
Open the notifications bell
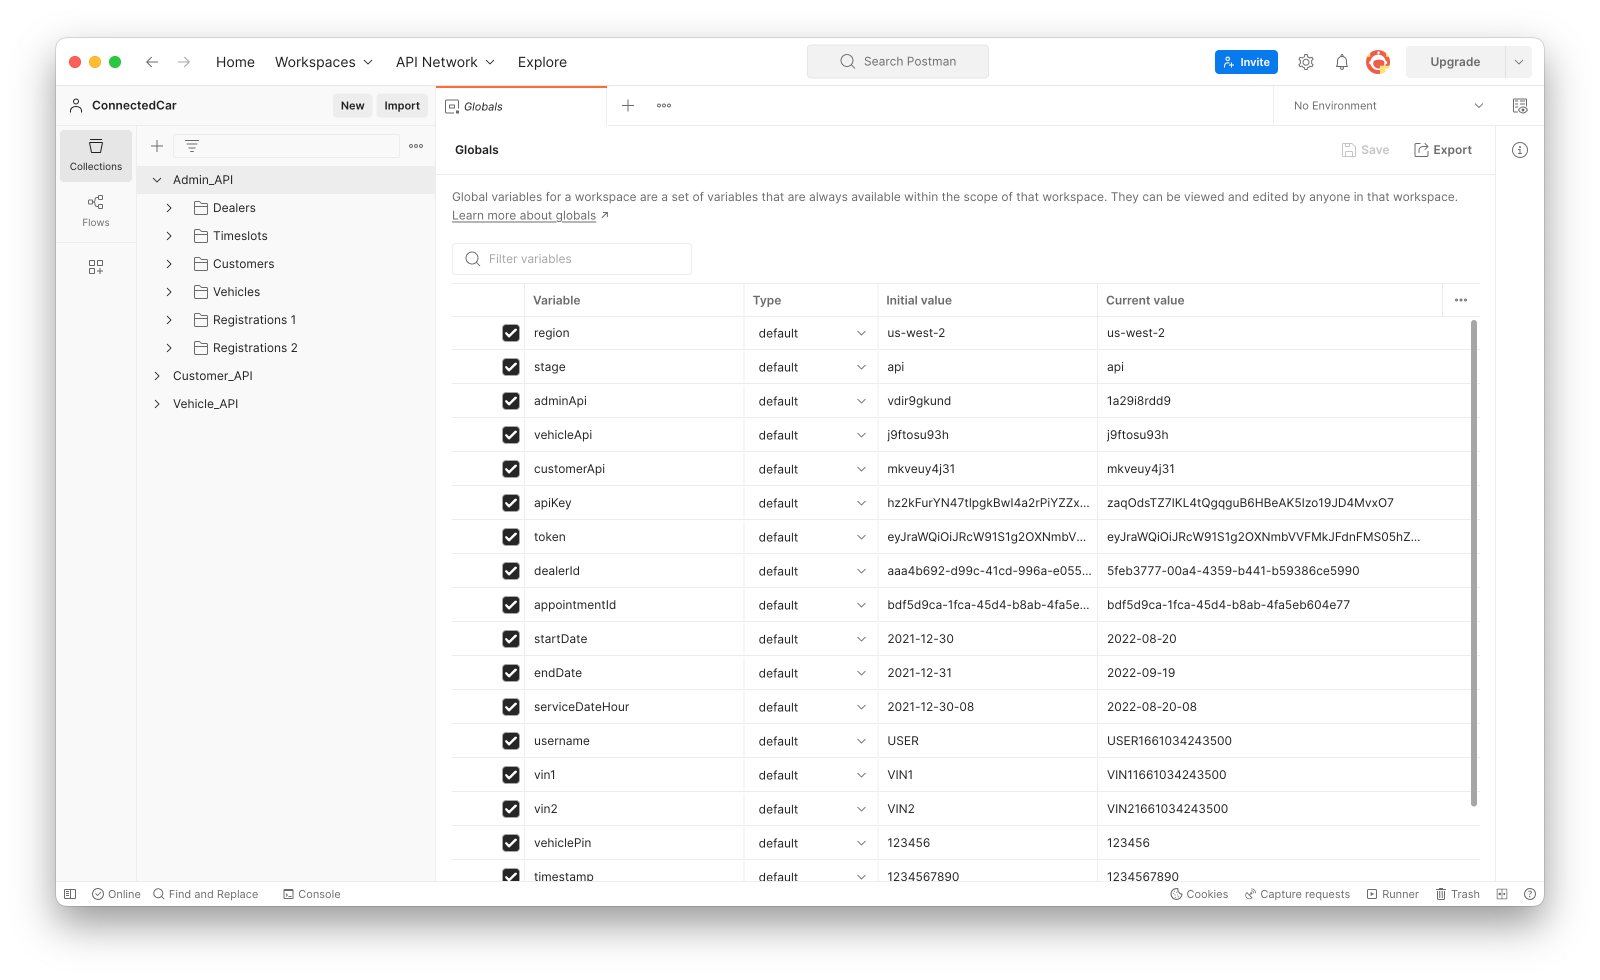[1342, 62]
